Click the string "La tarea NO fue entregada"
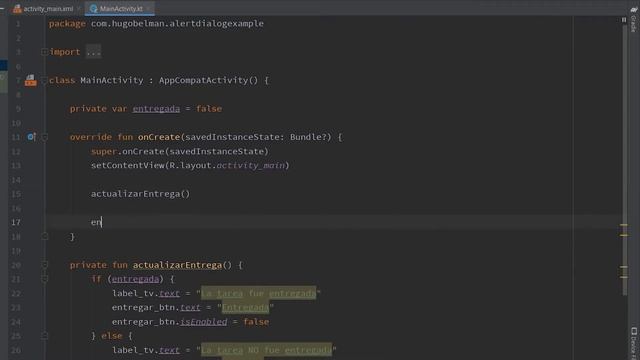640x360 pixels. coord(266,350)
